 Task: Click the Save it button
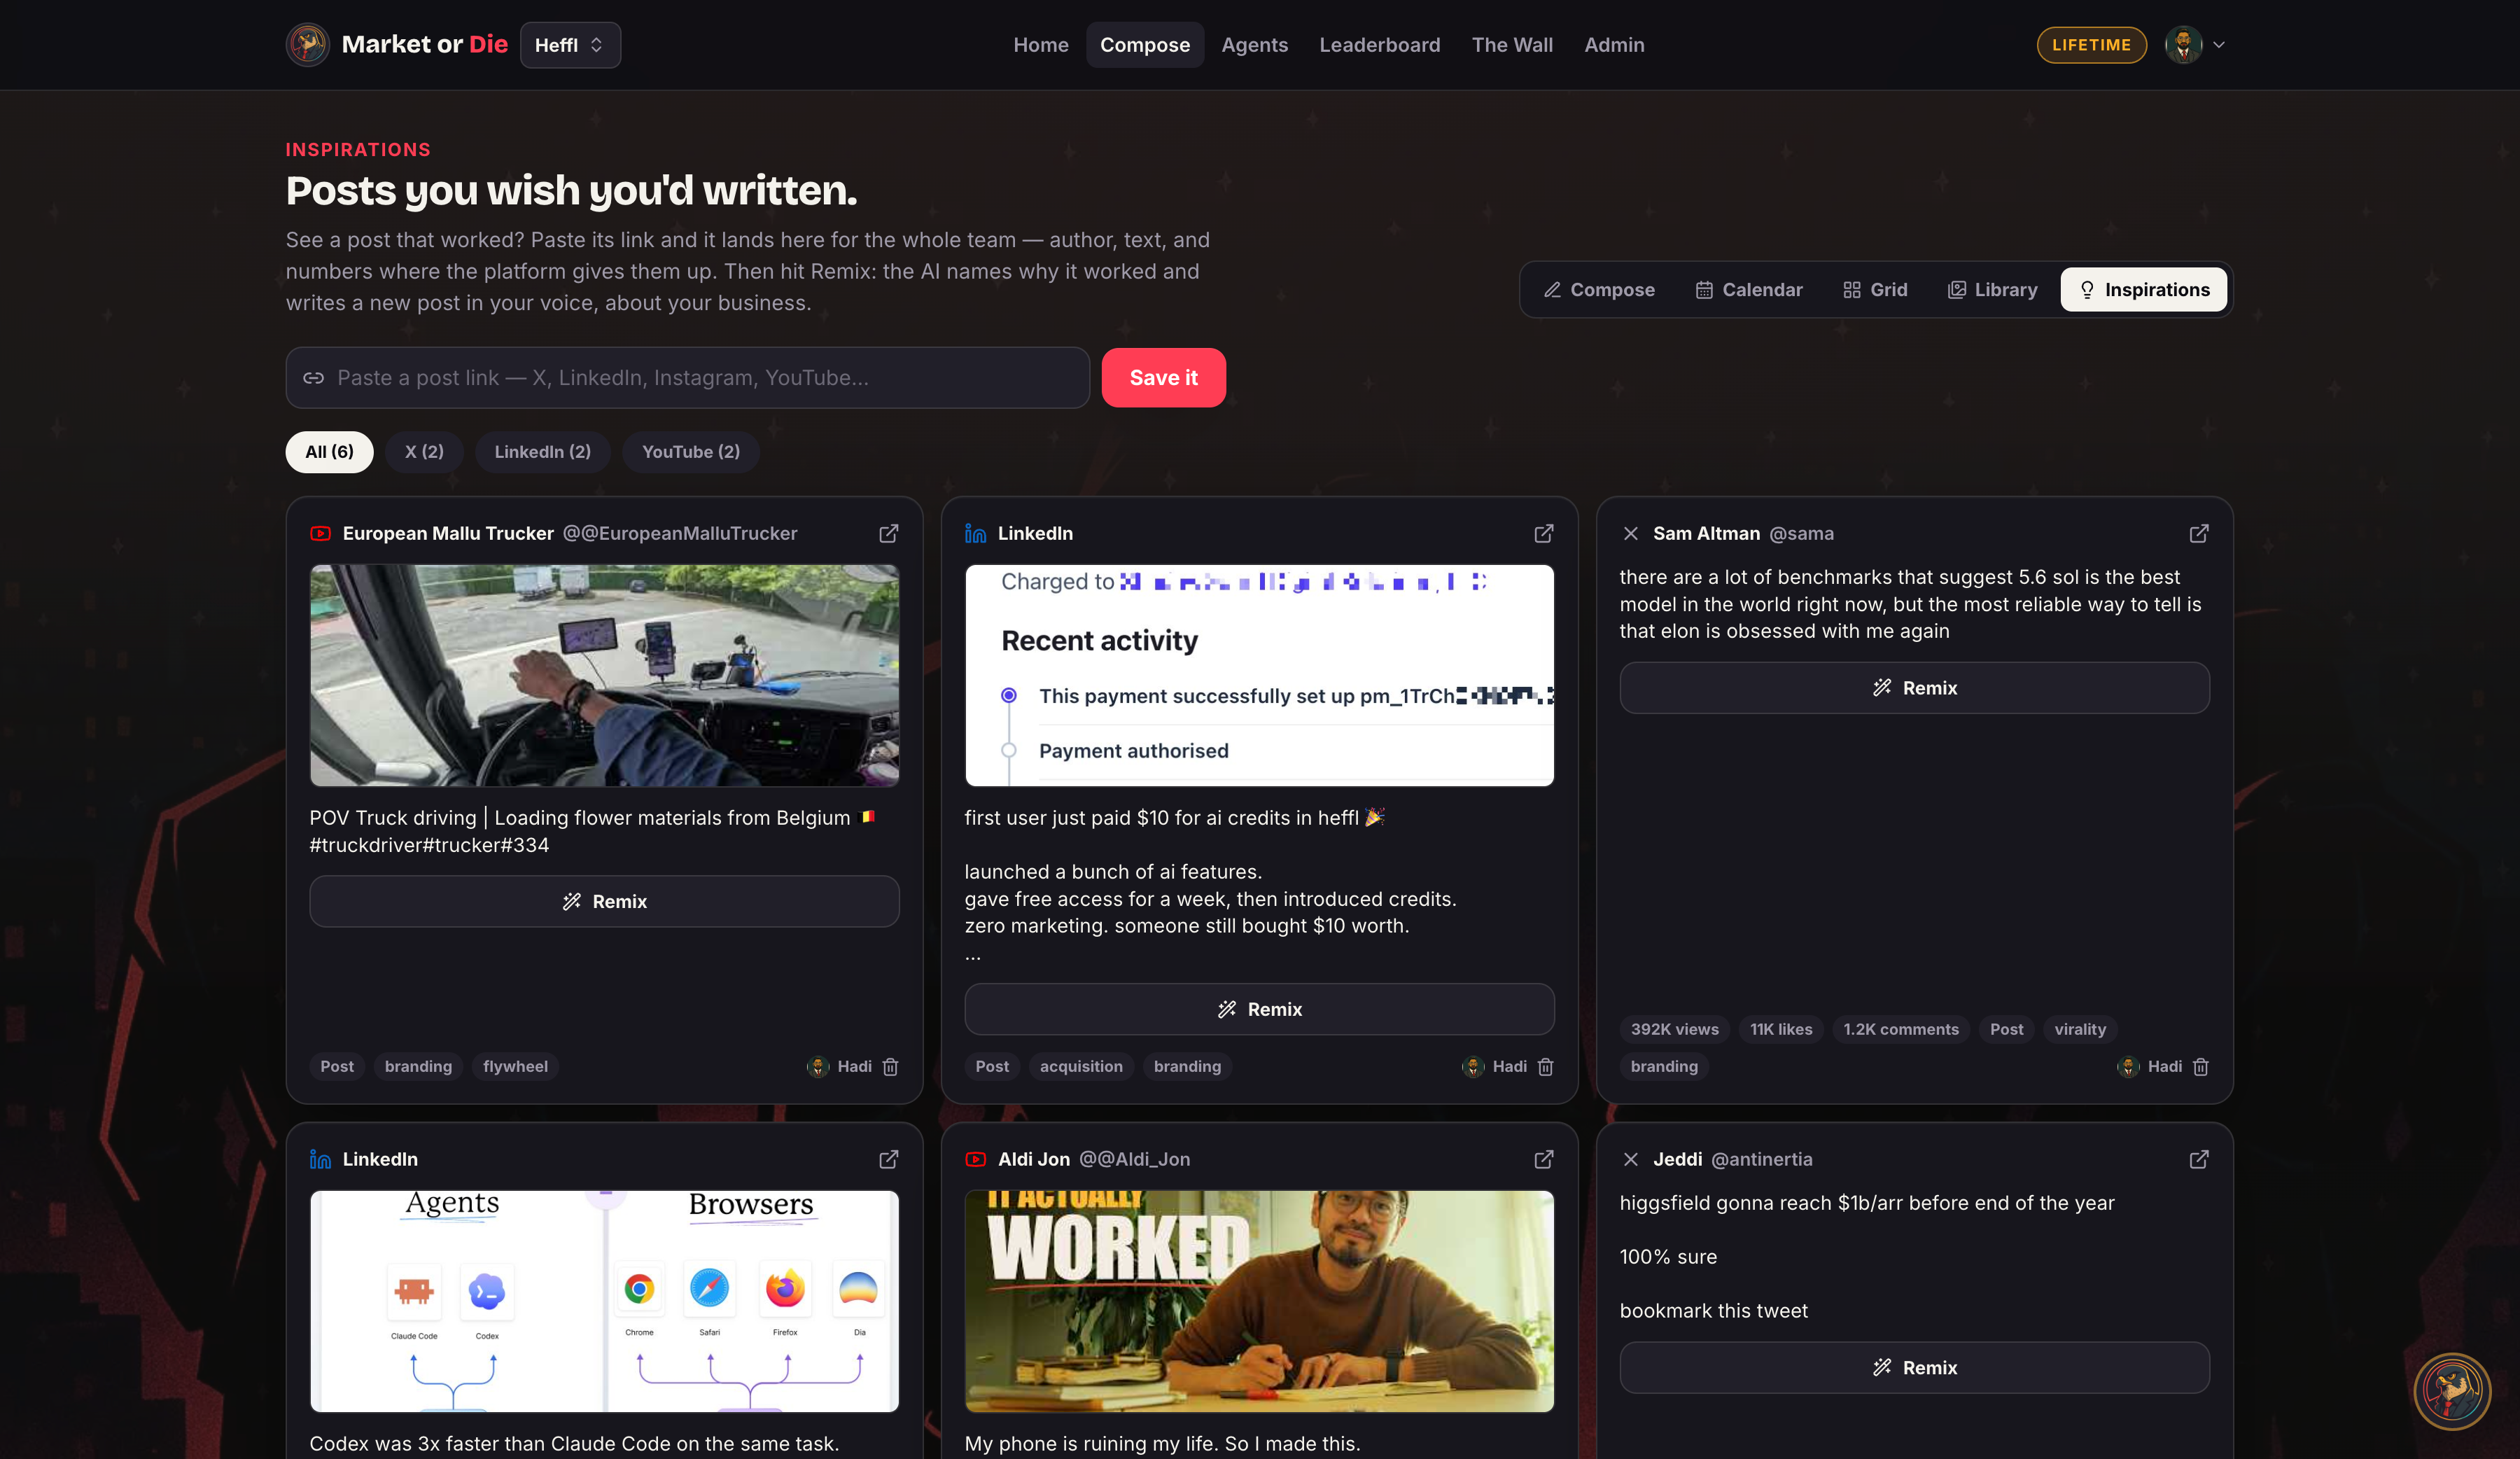[1163, 378]
